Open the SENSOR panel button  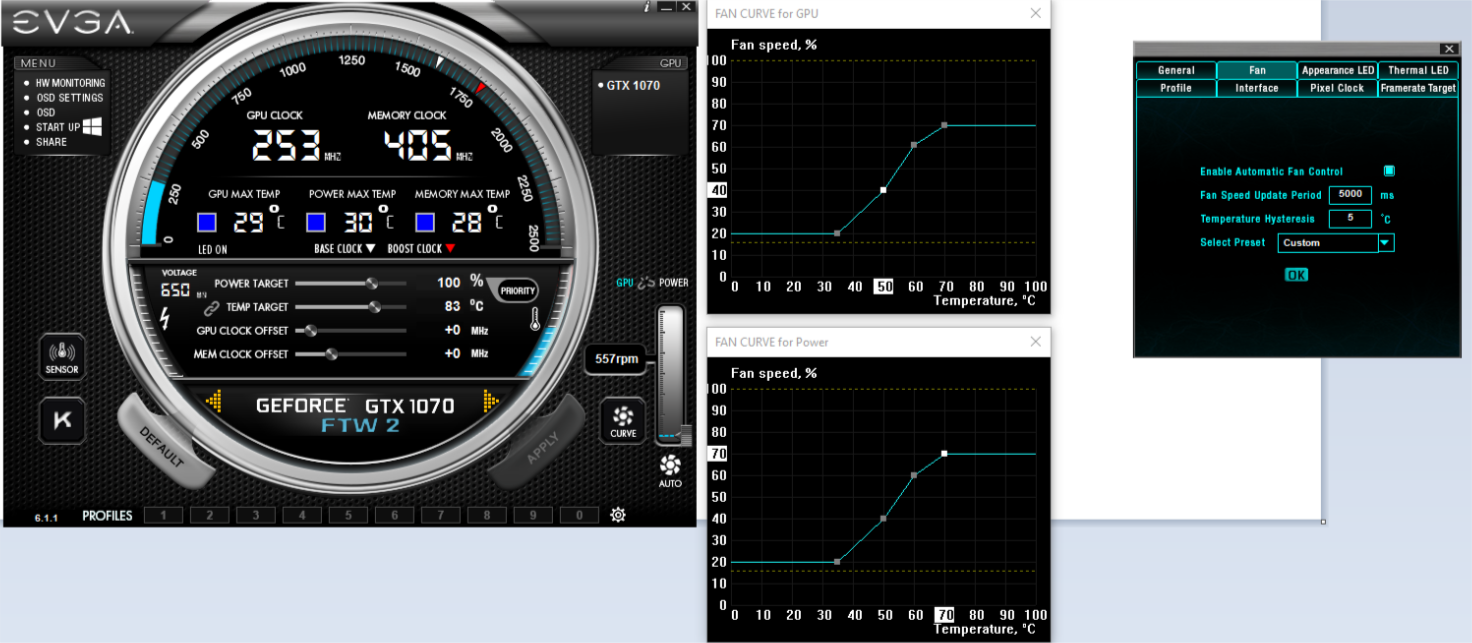pos(62,357)
